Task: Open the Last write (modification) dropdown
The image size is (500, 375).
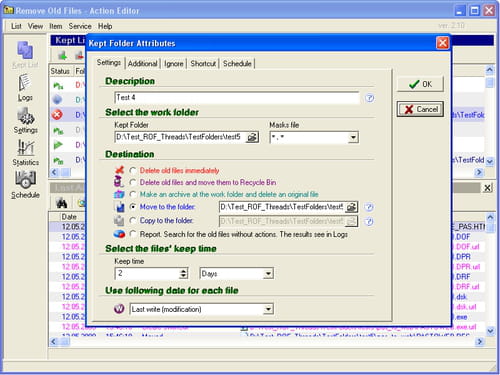Action: click(268, 309)
